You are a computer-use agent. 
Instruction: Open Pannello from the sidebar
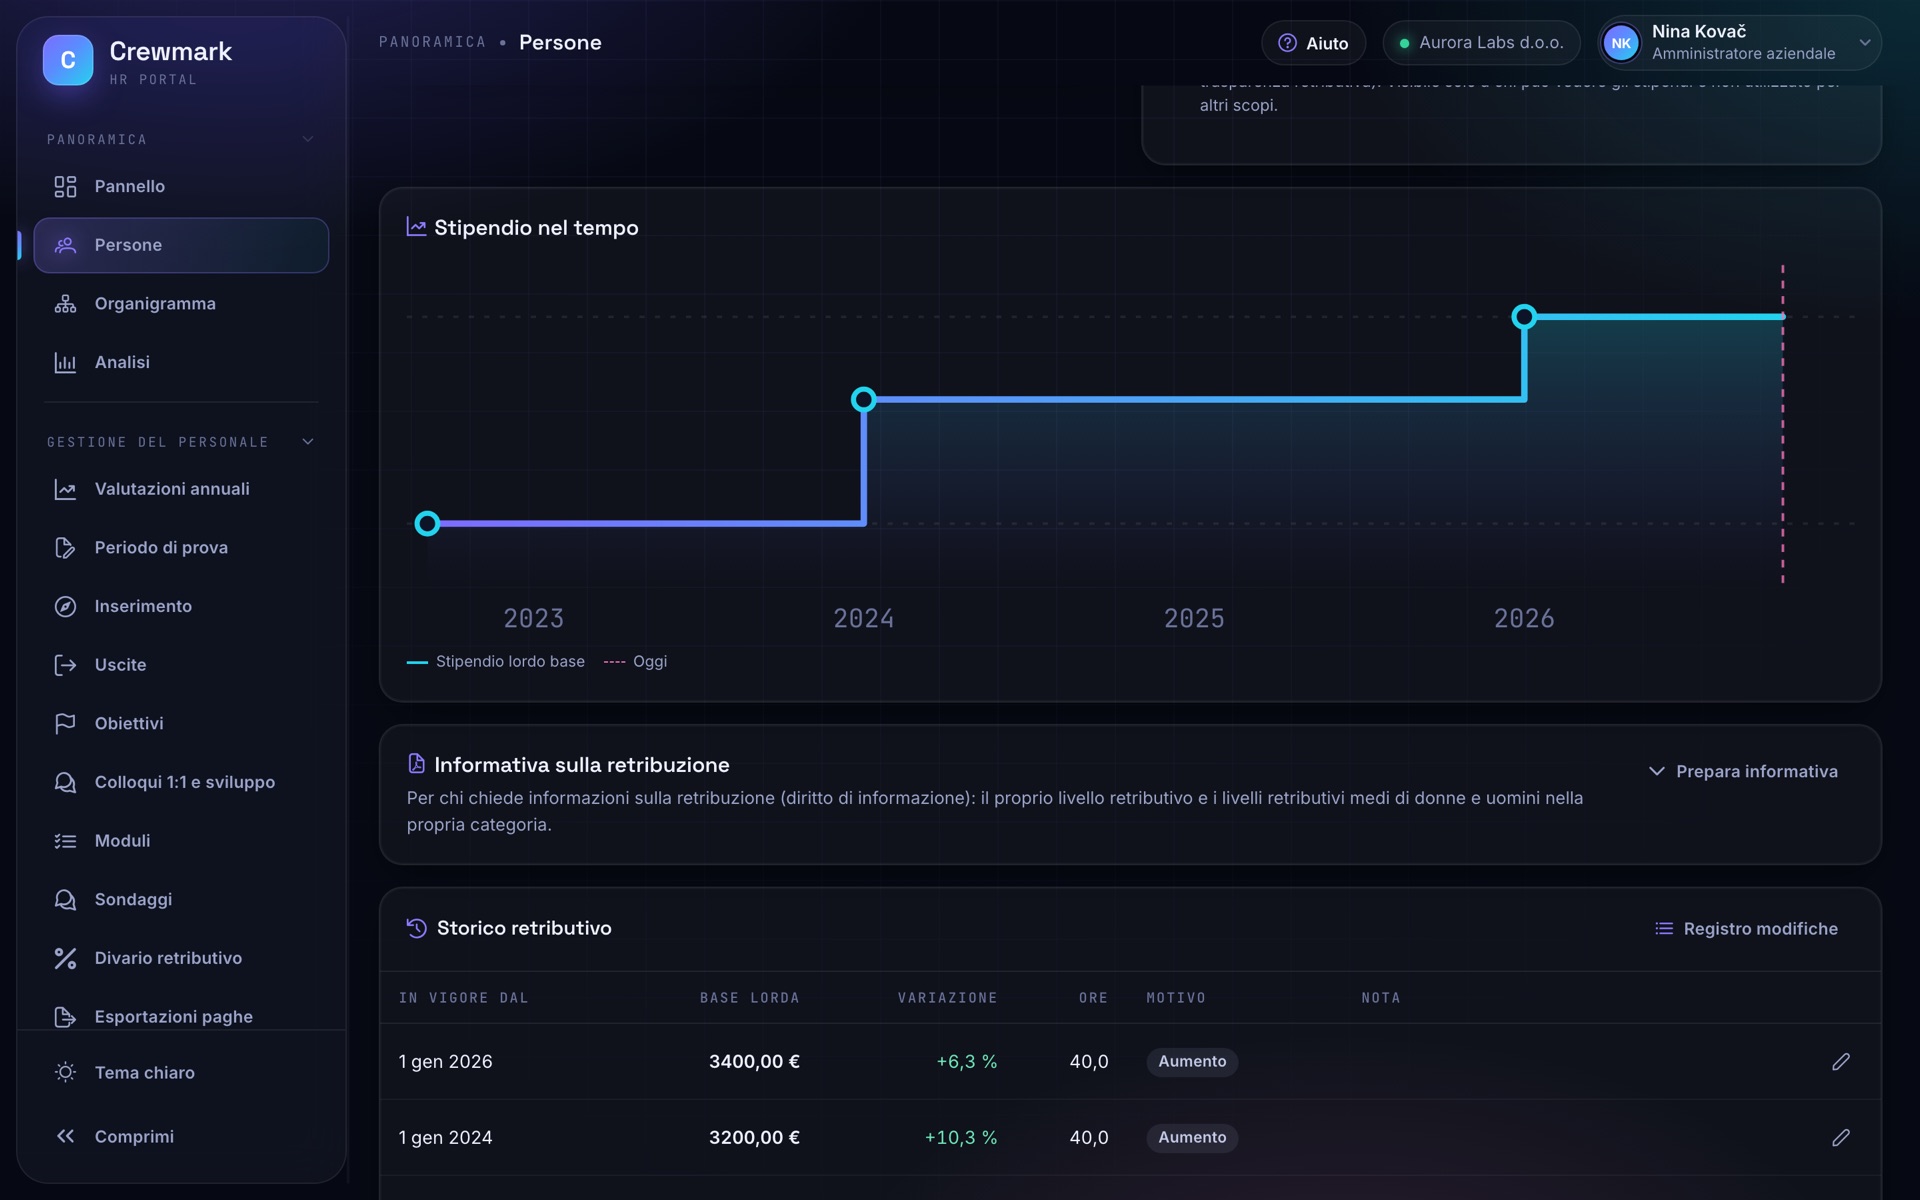(x=181, y=187)
